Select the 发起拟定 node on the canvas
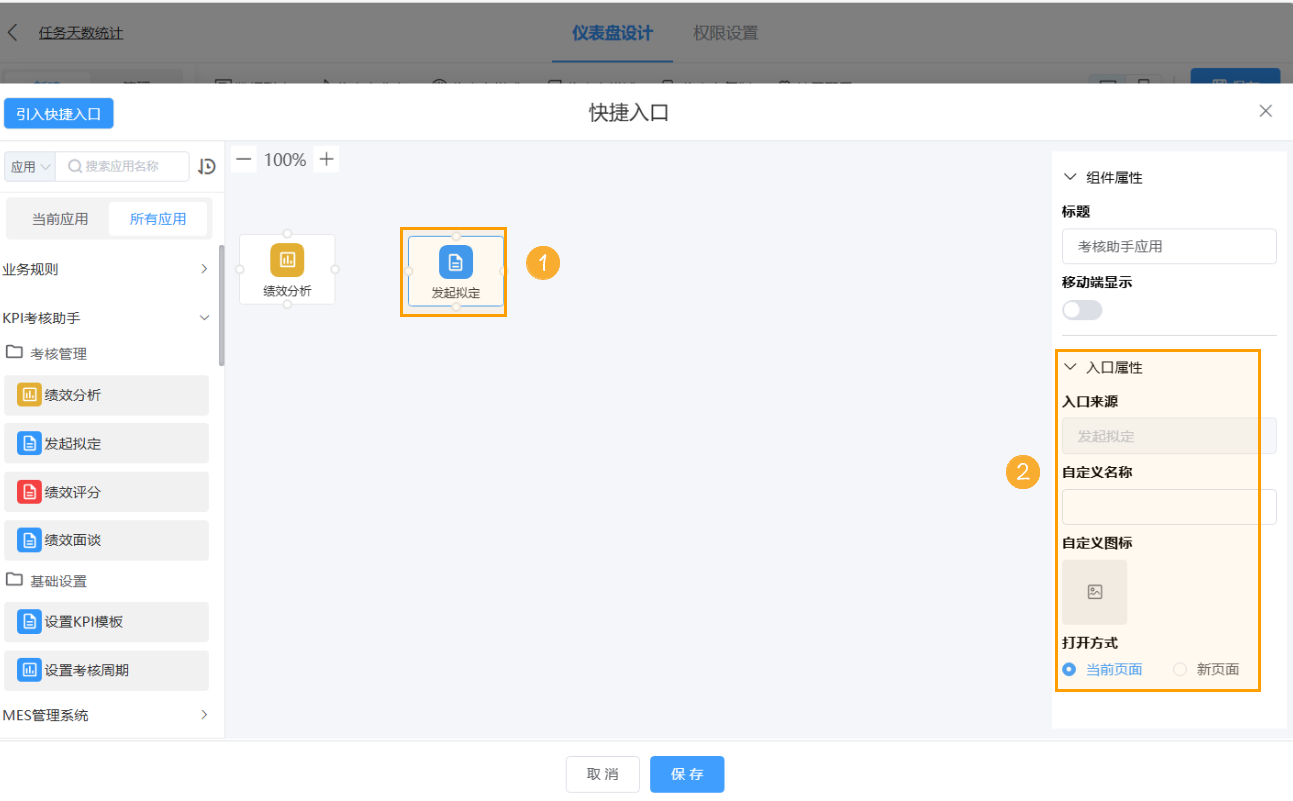This screenshot has width=1293, height=801. 454,271
